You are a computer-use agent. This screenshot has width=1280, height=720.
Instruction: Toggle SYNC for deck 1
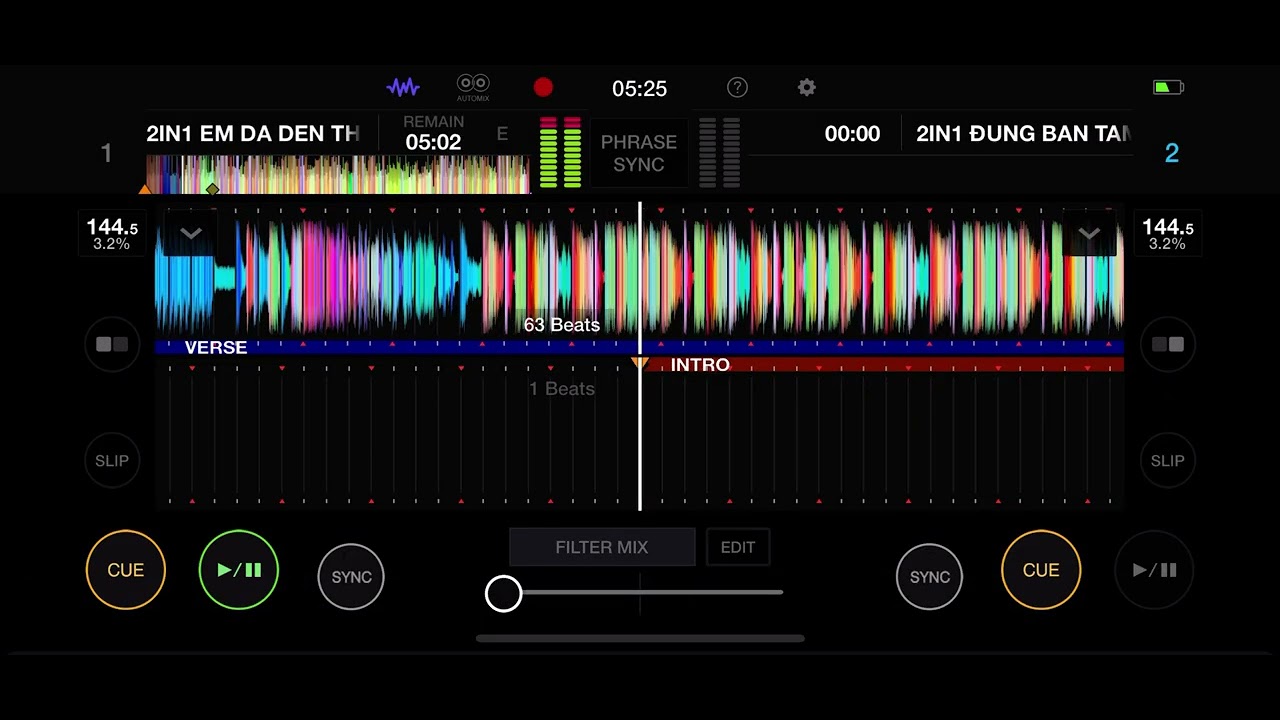coord(351,577)
